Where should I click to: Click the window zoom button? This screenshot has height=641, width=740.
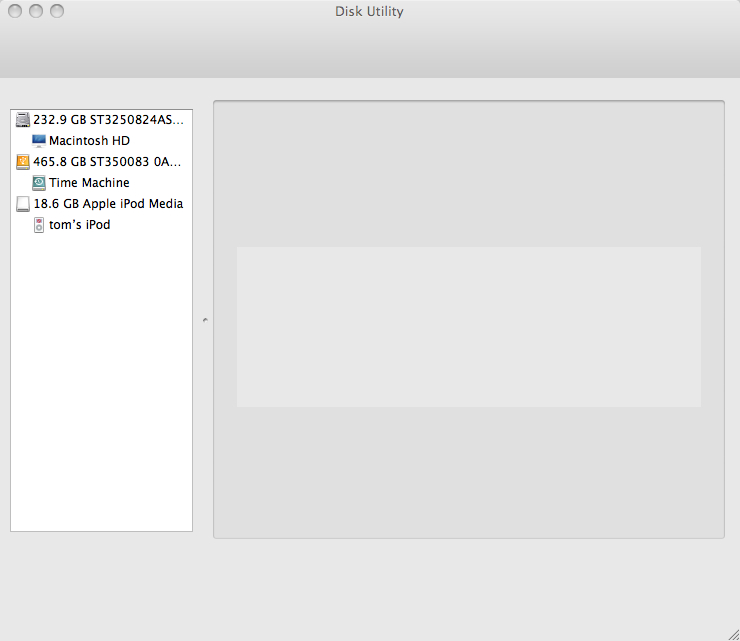click(x=57, y=11)
